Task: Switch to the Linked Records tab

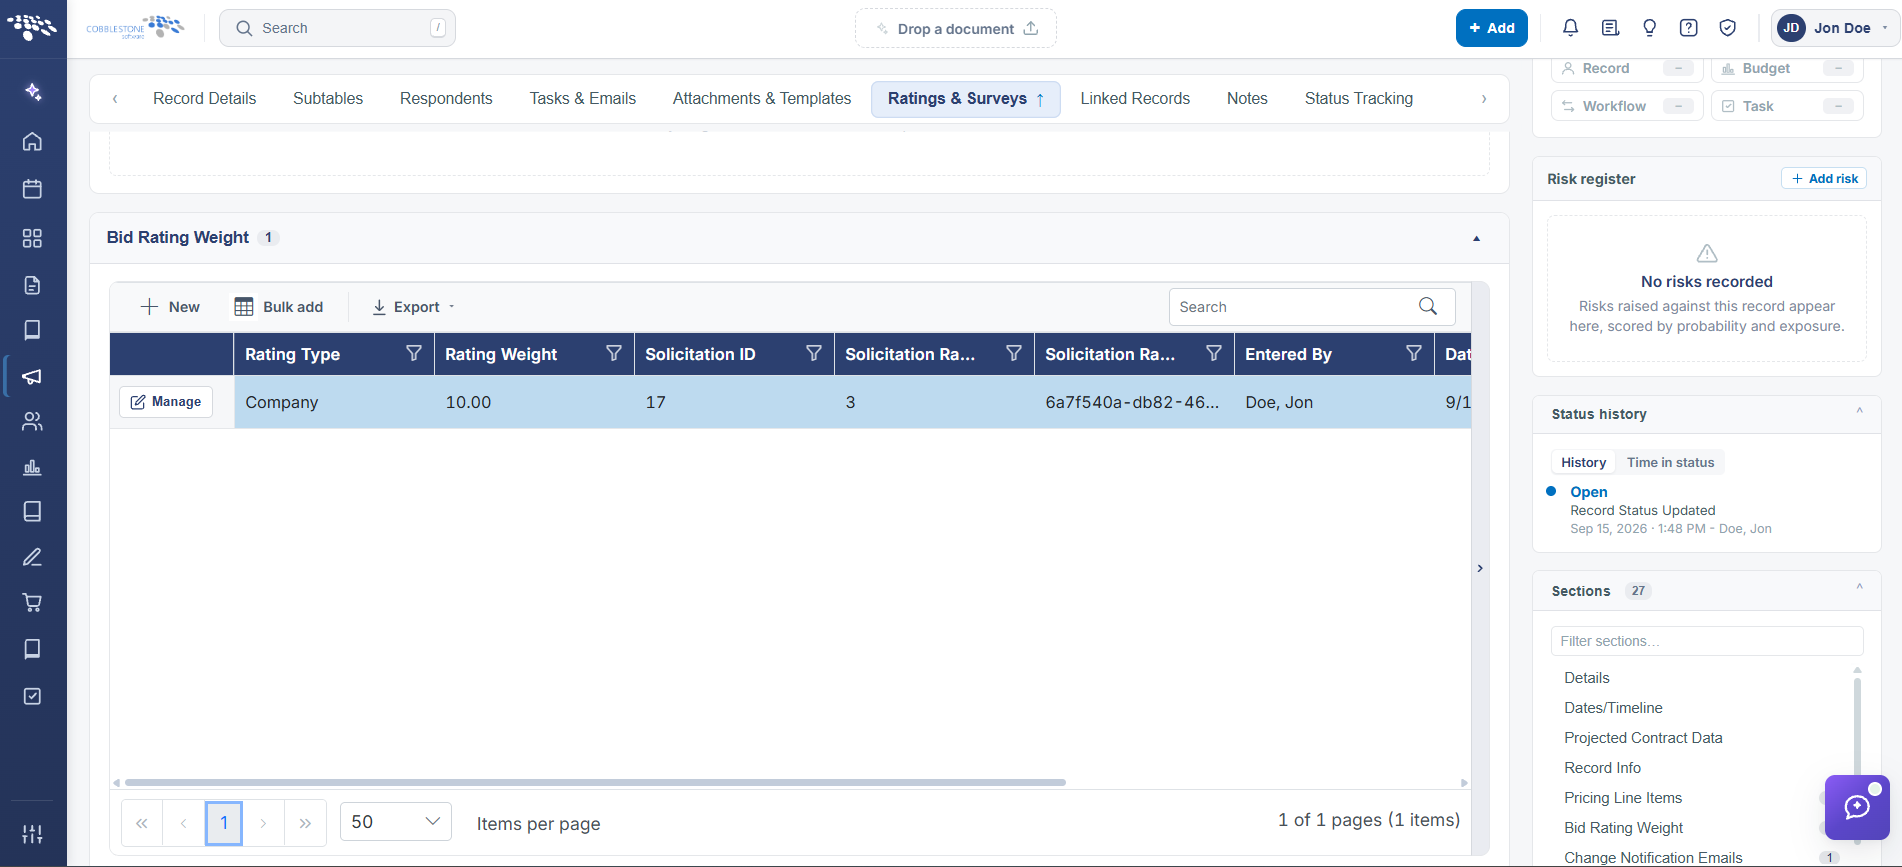Action: pyautogui.click(x=1135, y=98)
